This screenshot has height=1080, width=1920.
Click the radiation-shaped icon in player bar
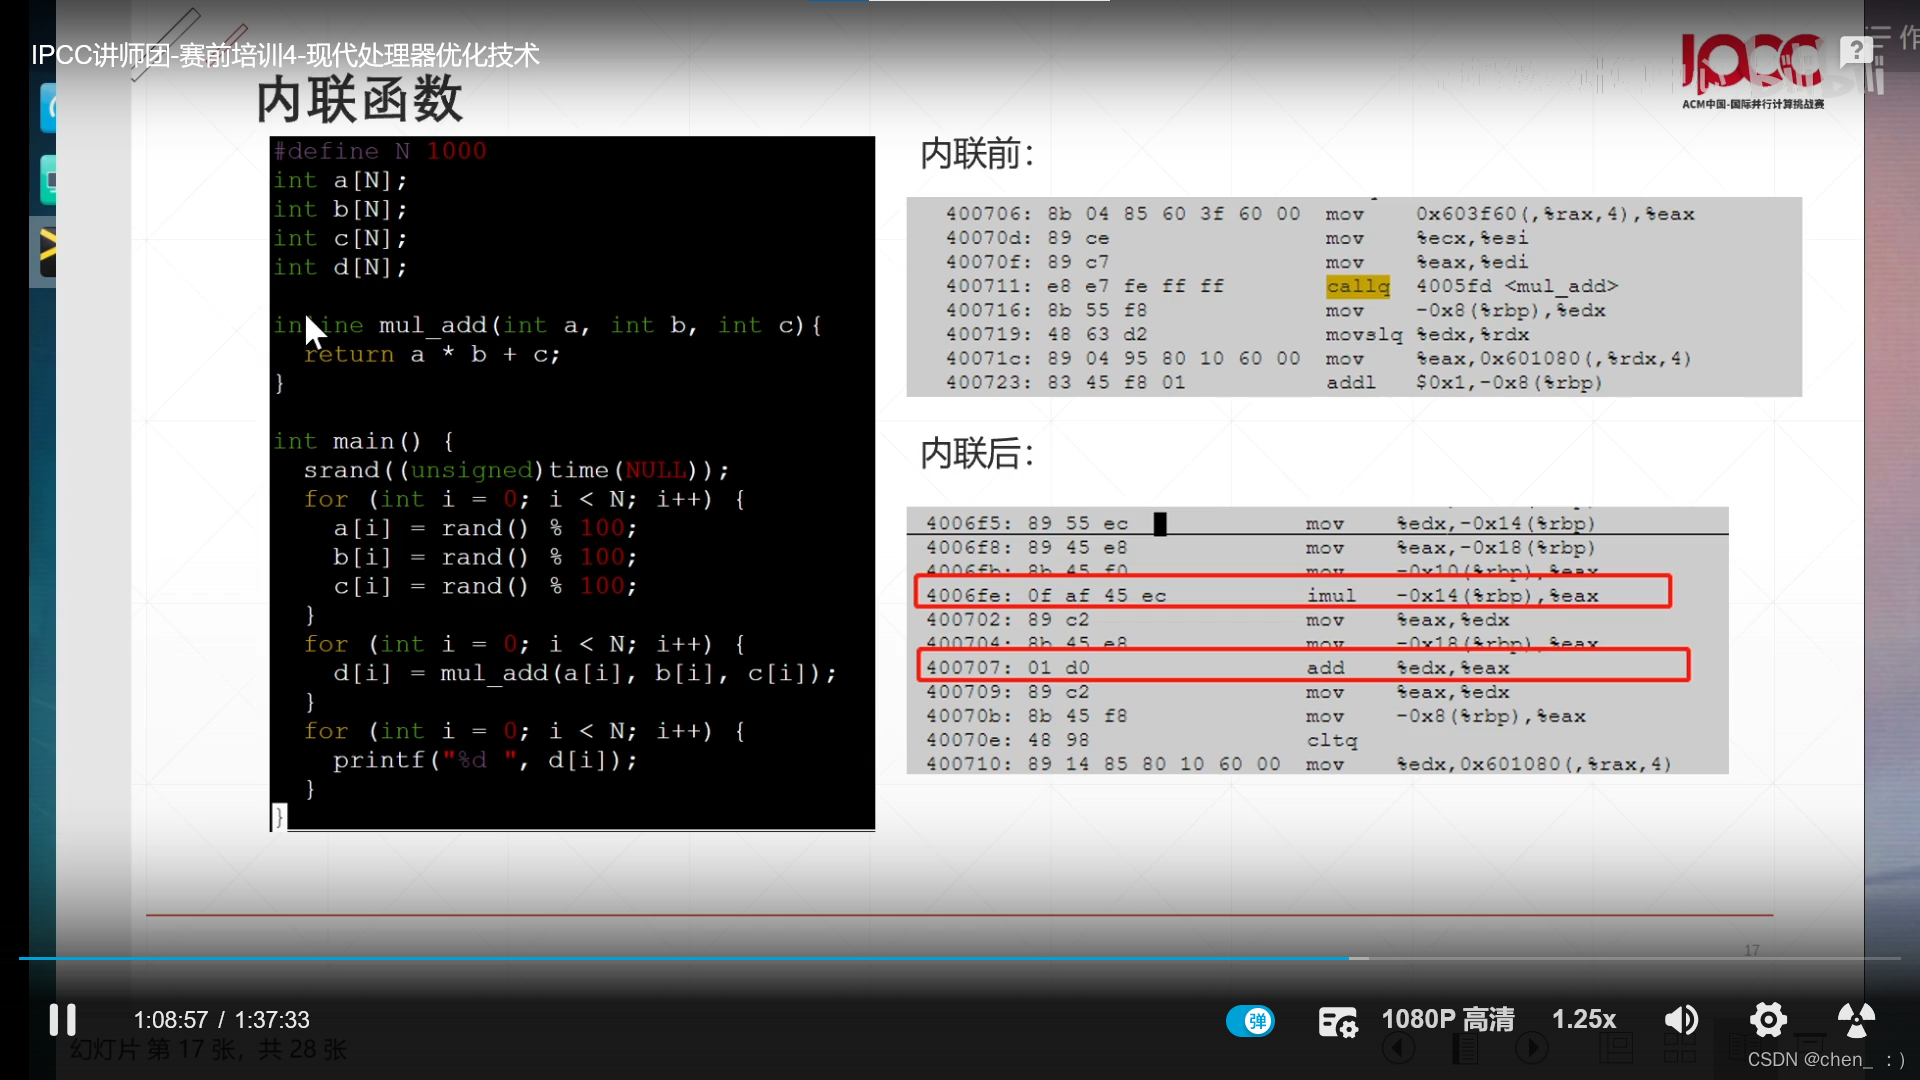point(1856,1020)
